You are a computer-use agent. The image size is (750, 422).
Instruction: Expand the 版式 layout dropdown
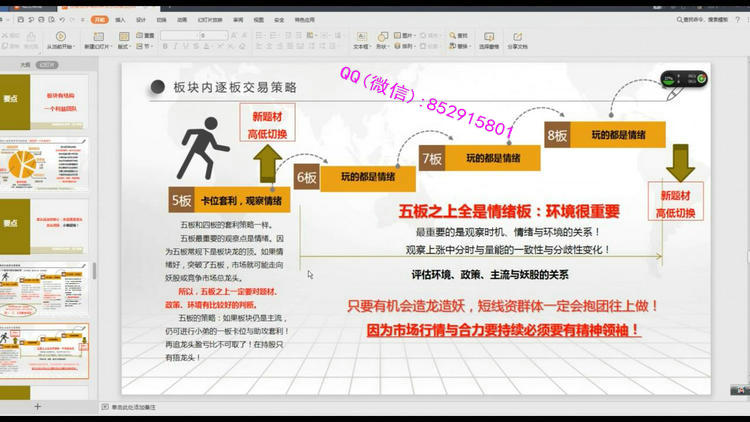tap(124, 46)
